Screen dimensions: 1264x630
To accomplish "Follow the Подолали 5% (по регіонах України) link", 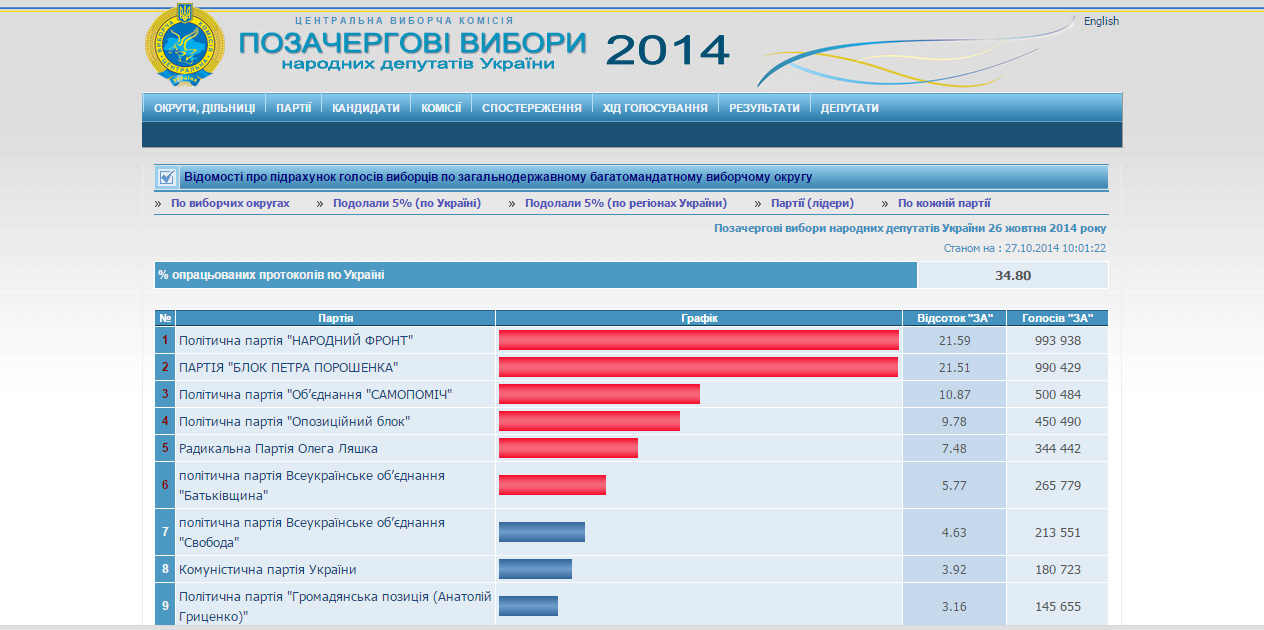I will (x=626, y=203).
